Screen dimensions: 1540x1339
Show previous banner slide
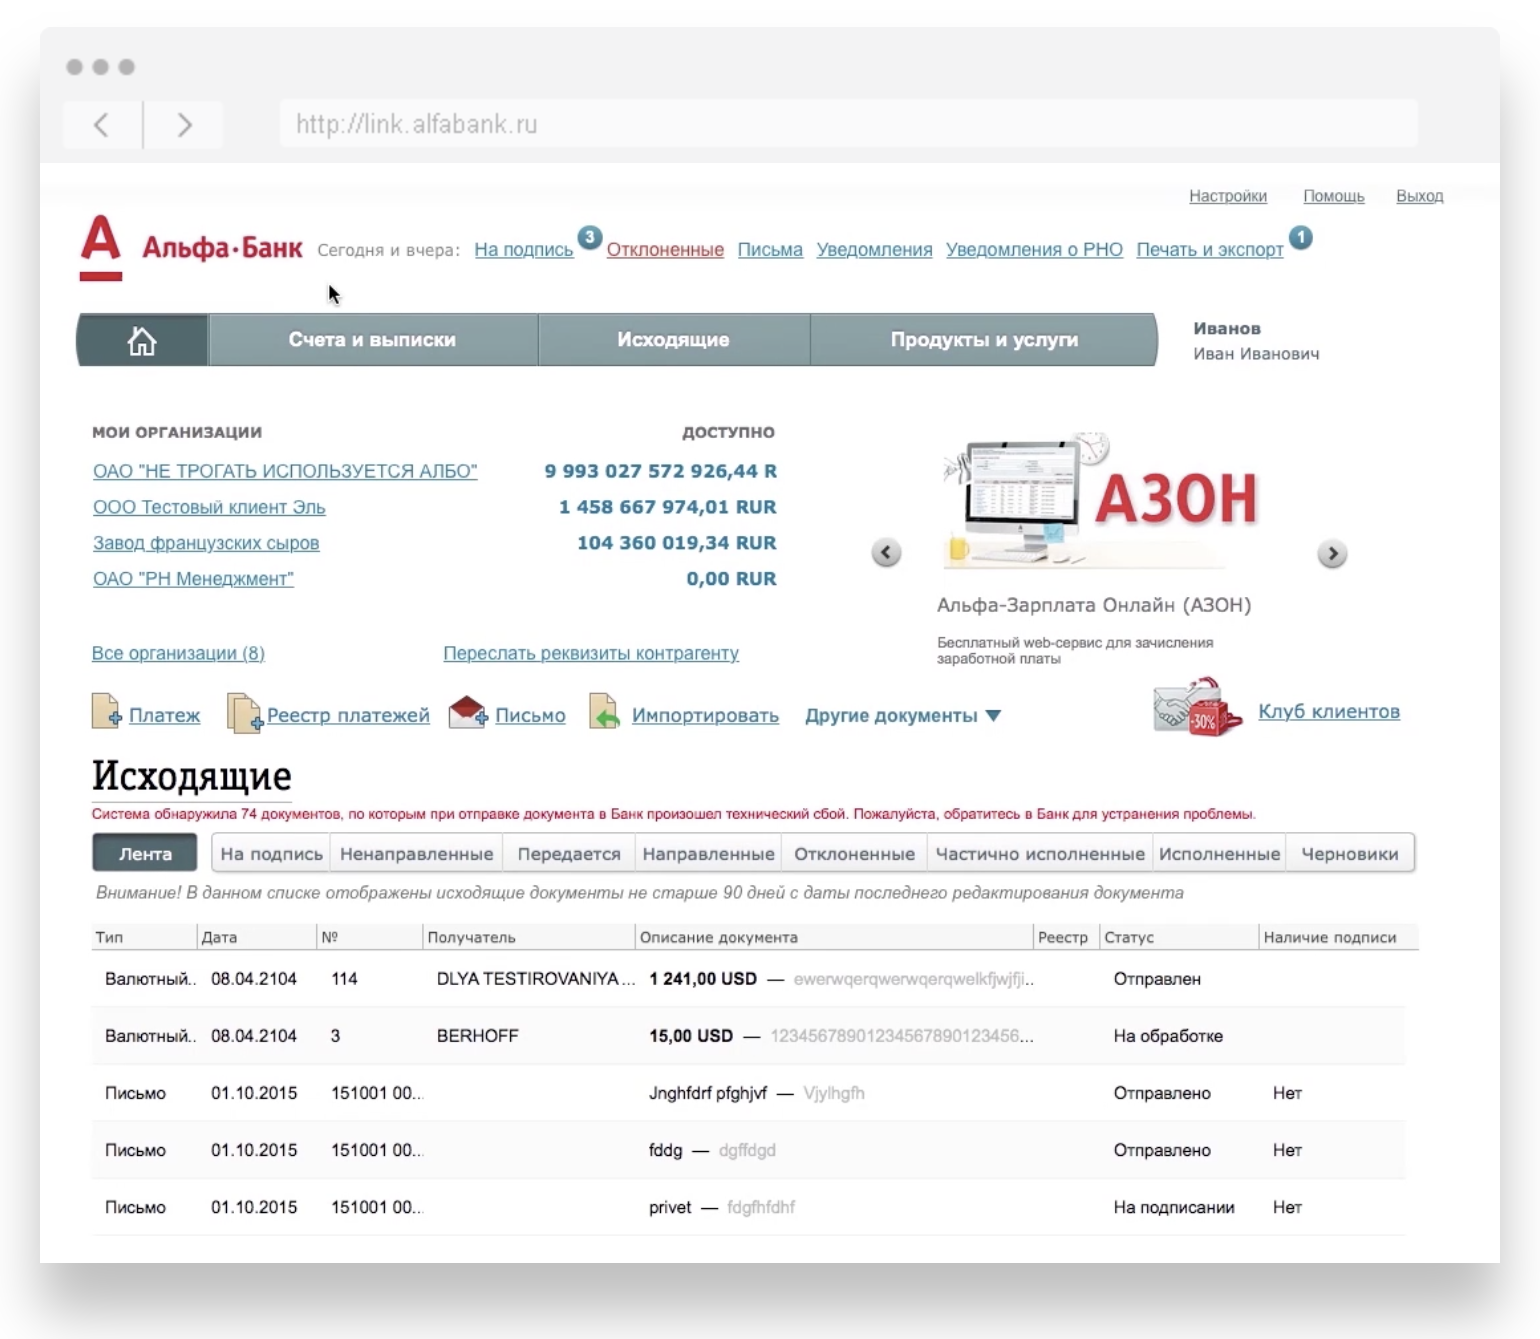(886, 553)
